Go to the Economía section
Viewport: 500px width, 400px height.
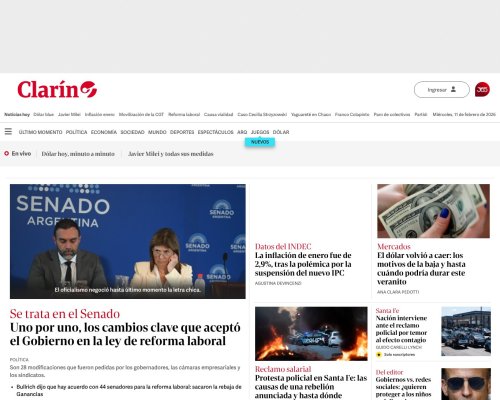[x=104, y=132]
